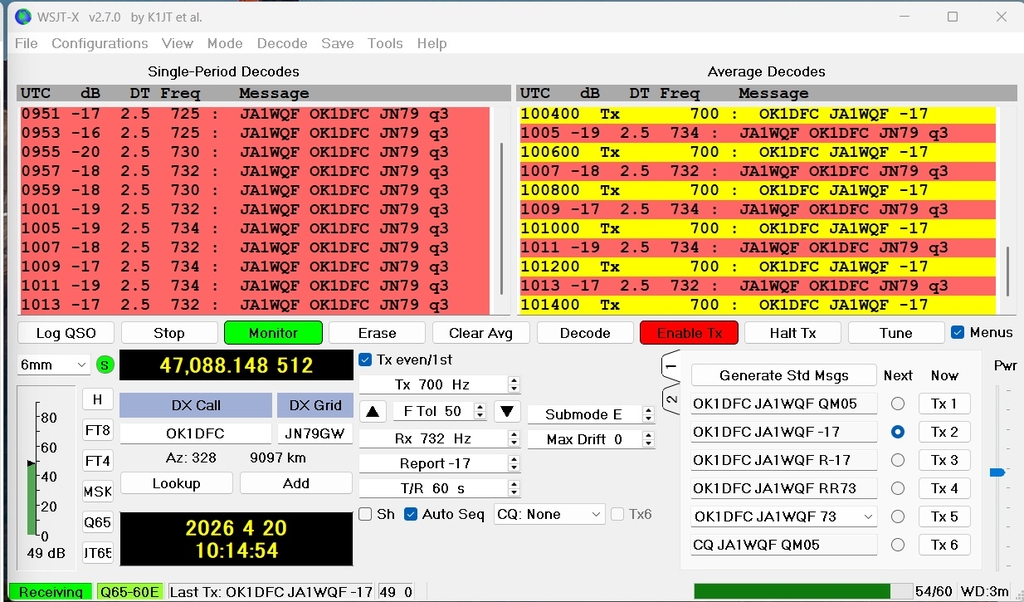Screen dimensions: 1024x602
Task: Adjust Rx 732 Hz spinner arrows
Action: pyautogui.click(x=514, y=439)
